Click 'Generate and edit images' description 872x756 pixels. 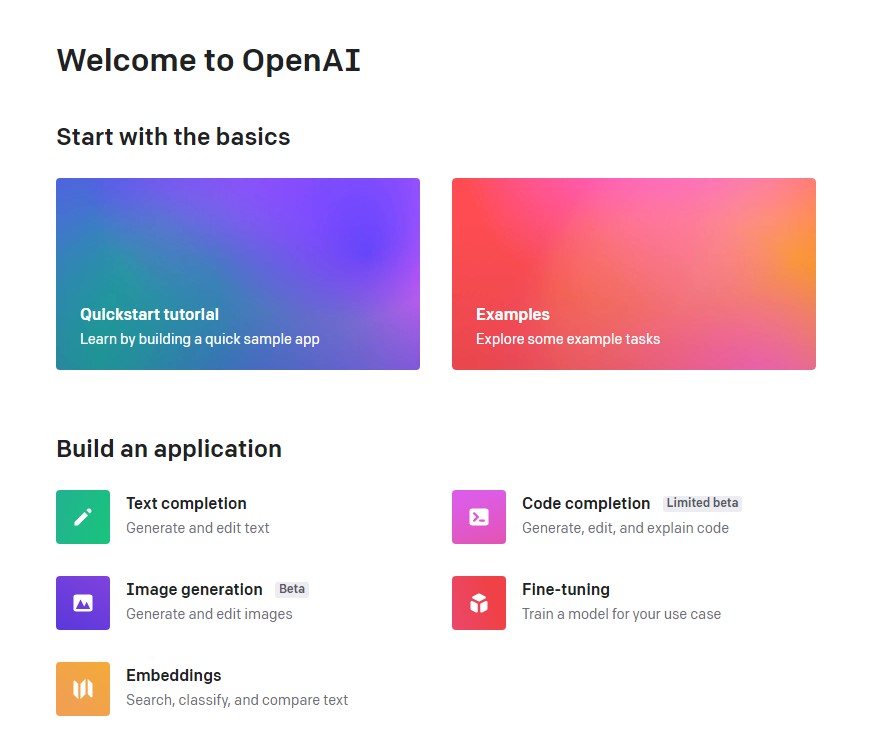coord(209,614)
